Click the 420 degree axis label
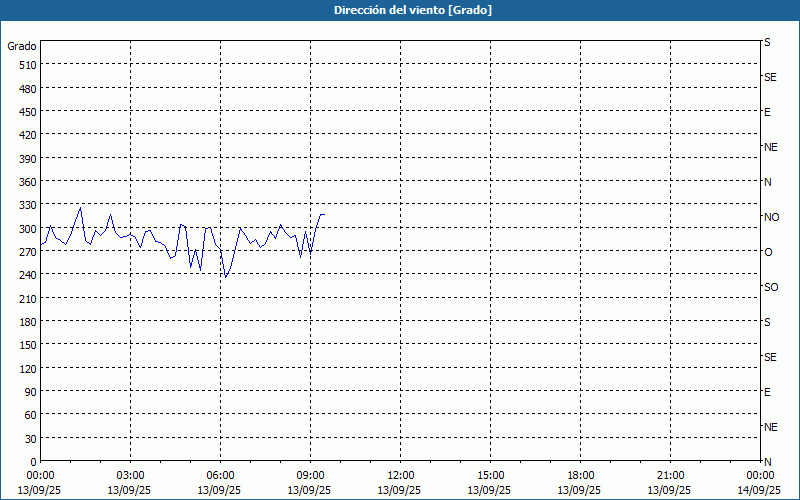Image resolution: width=800 pixels, height=500 pixels. (x=28, y=135)
